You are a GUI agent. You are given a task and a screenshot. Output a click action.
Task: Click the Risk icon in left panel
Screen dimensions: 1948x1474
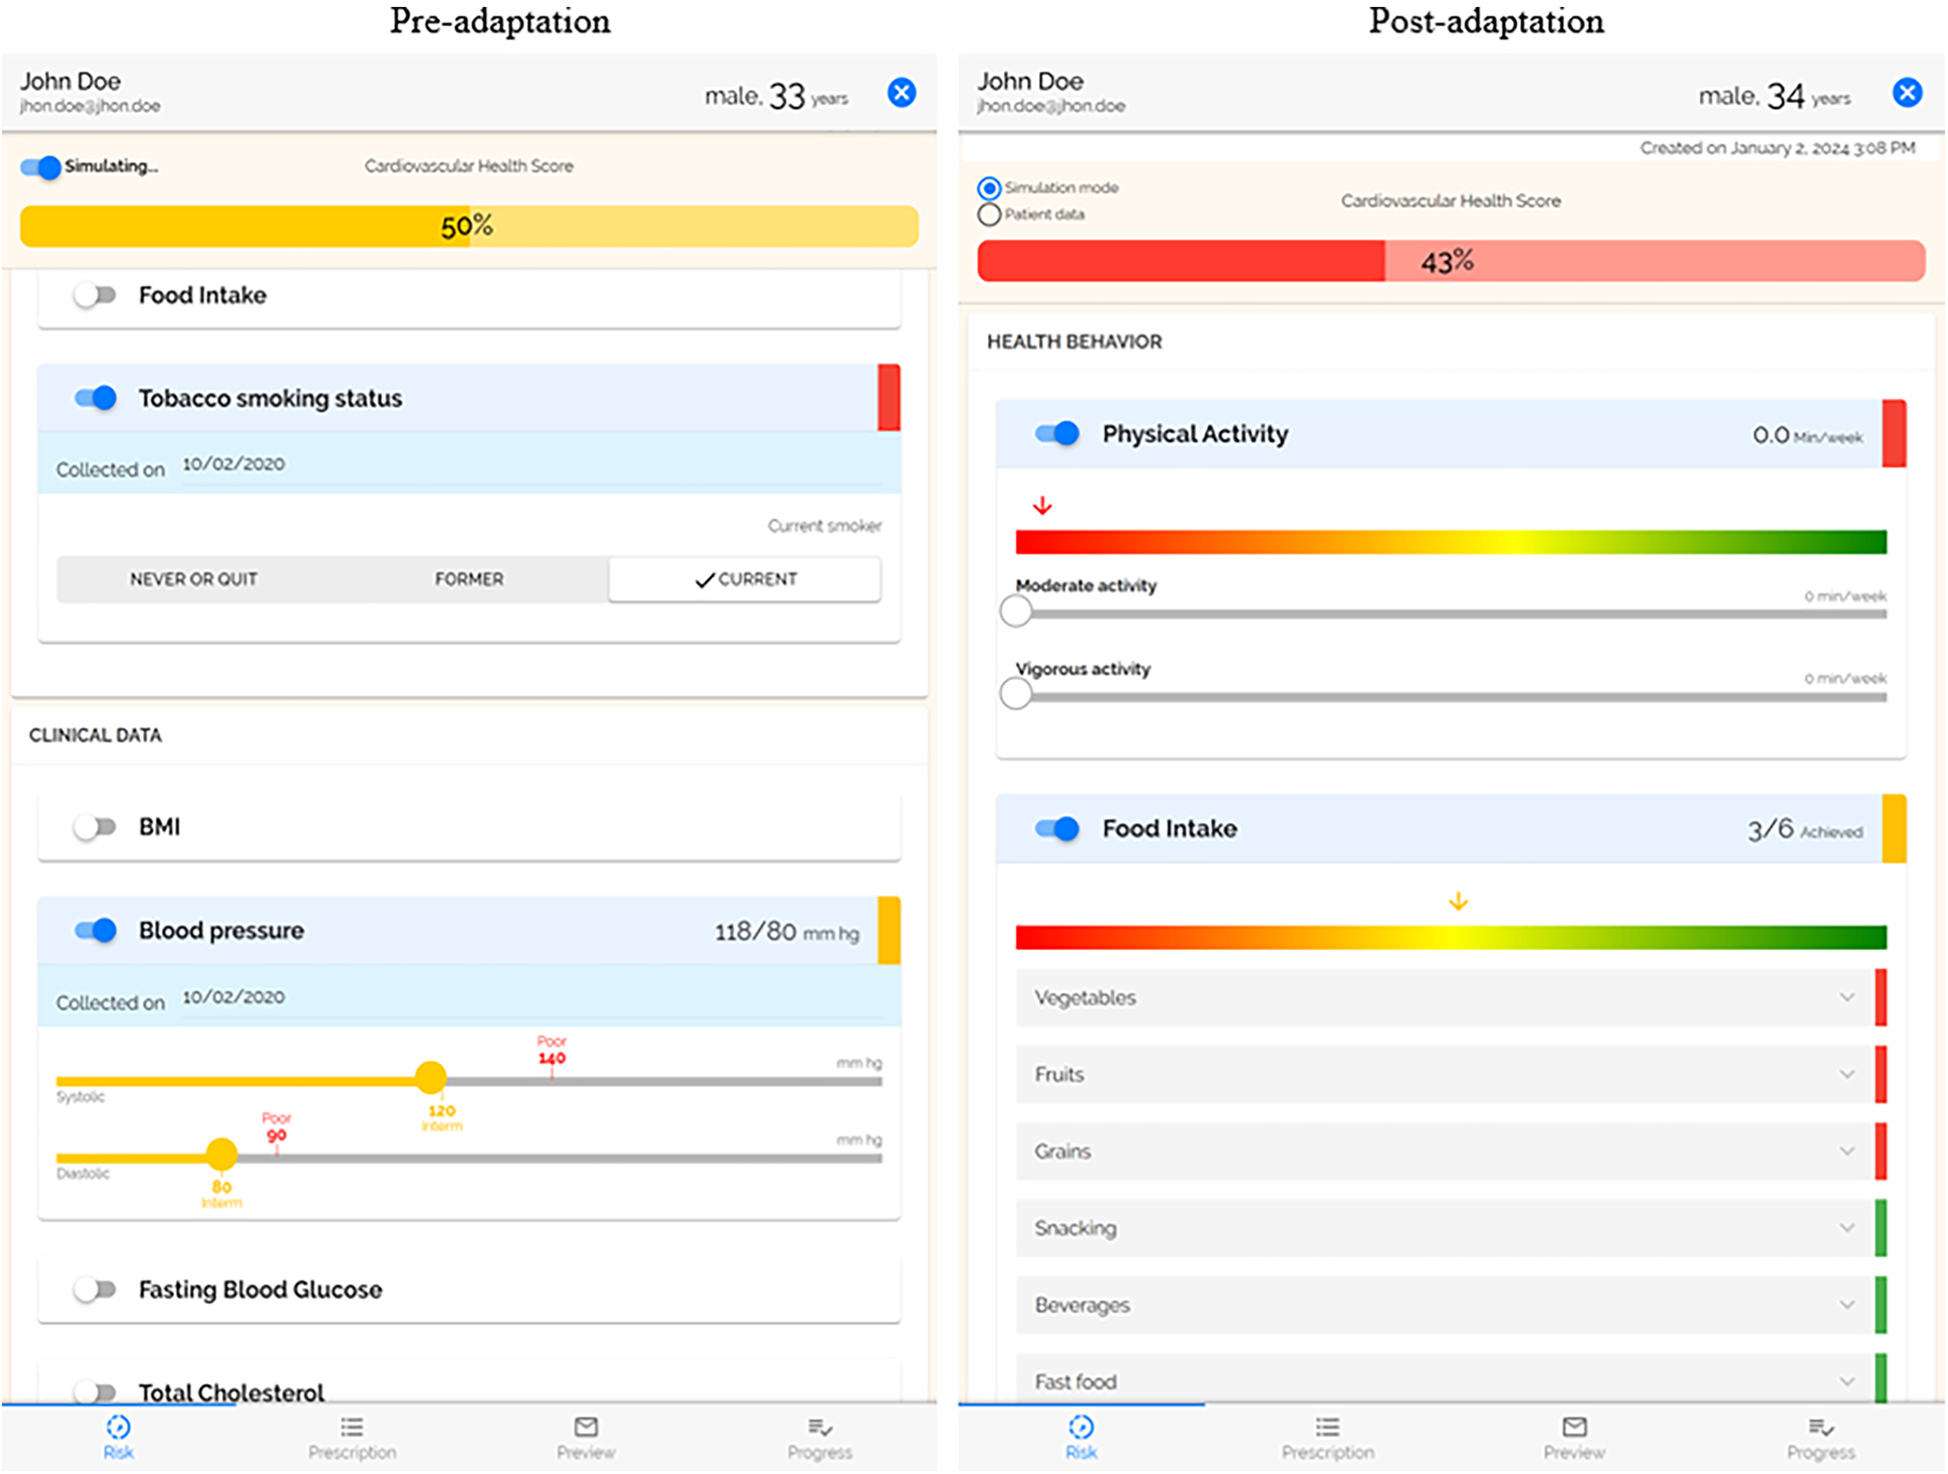118,1427
